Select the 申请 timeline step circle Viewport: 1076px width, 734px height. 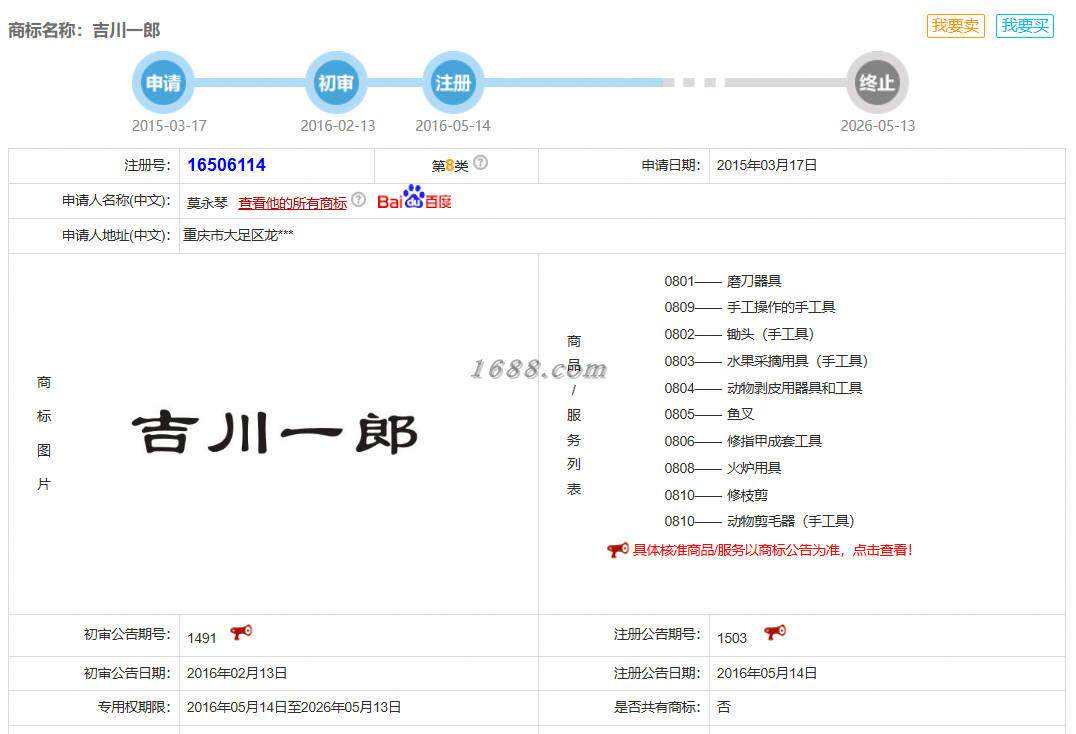pos(163,82)
